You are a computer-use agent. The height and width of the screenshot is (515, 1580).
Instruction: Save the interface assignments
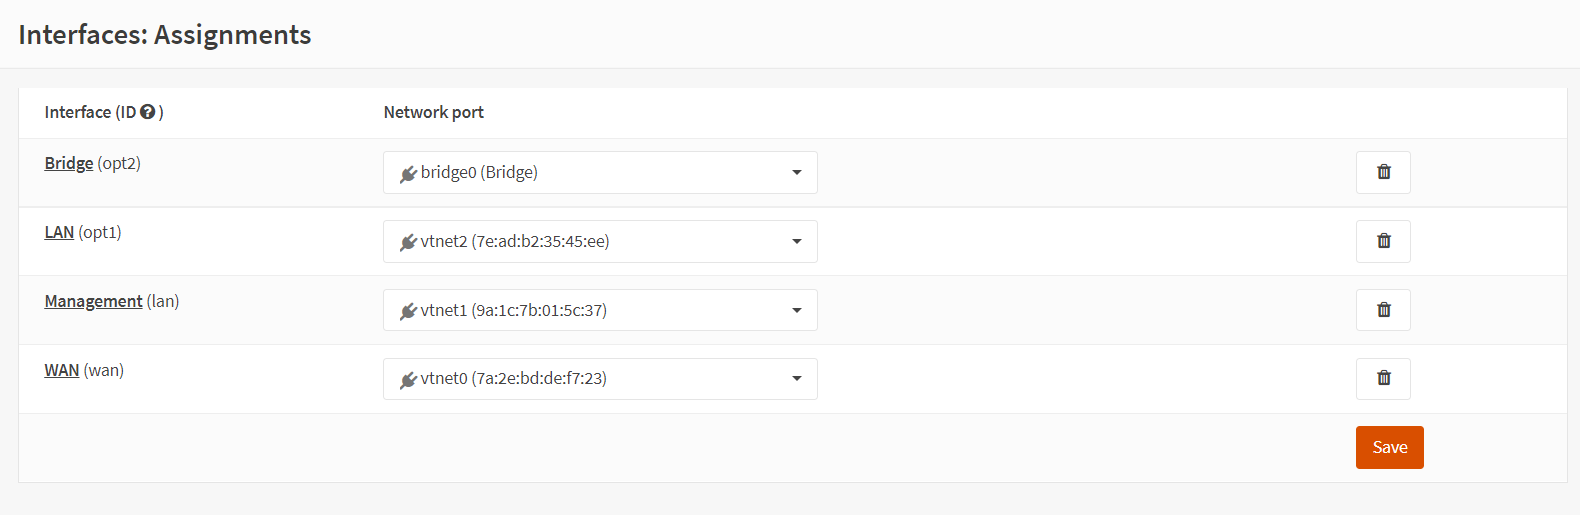click(x=1389, y=447)
